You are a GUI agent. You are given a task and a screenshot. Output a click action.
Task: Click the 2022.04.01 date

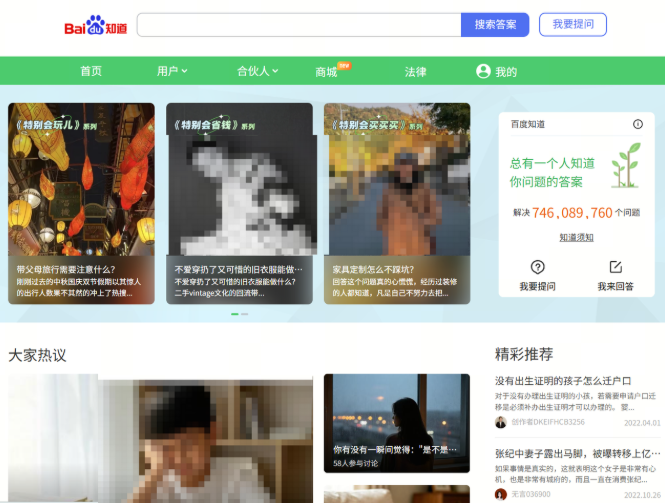[642, 423]
